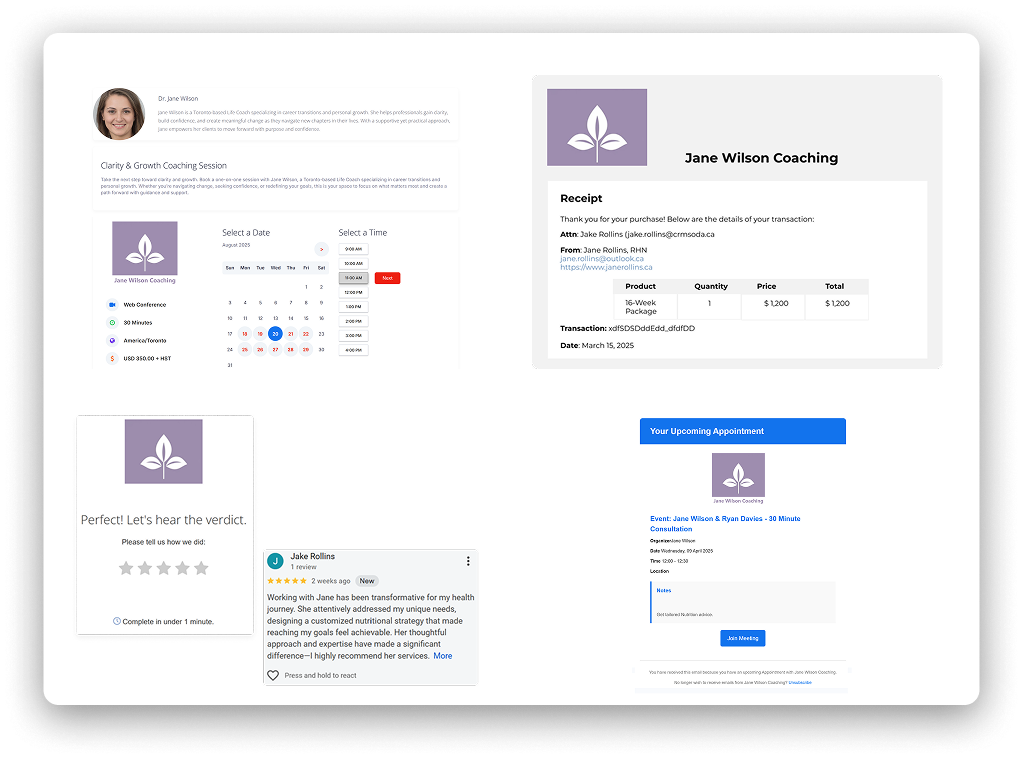Expand the review by clicking More
Screen dimensions: 1023x759
443,656
